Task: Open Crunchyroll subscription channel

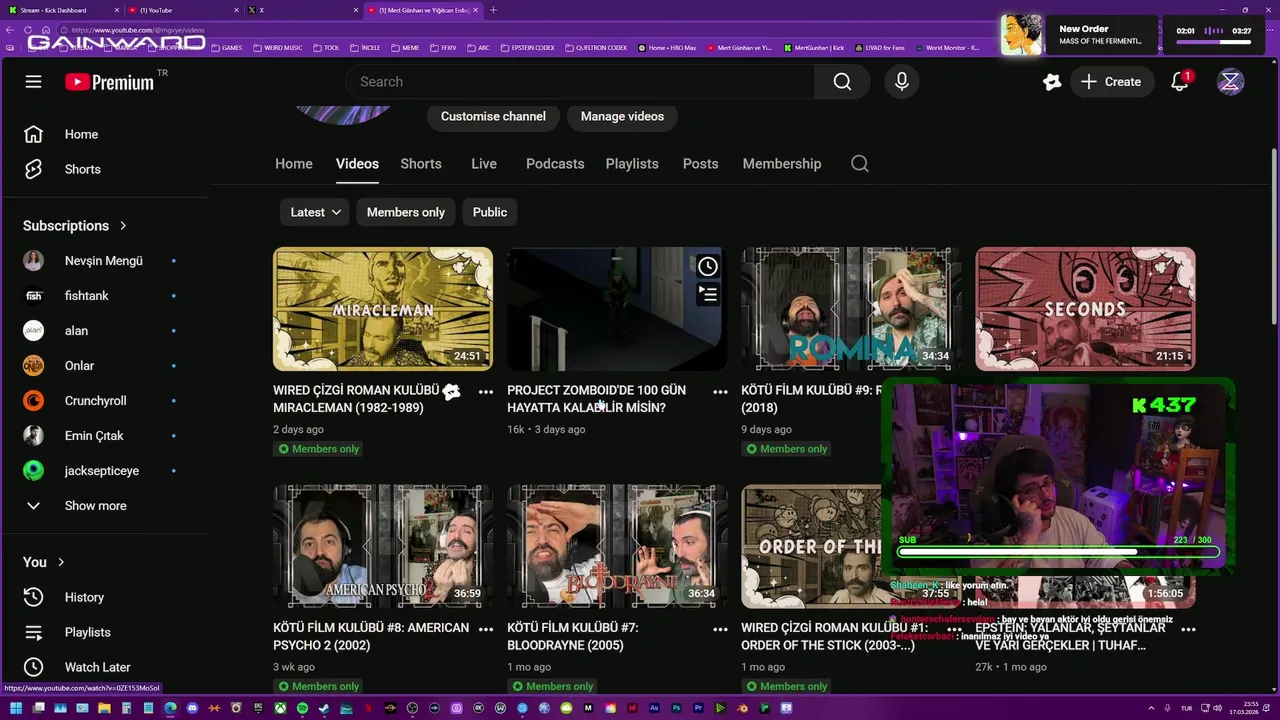Action: (105, 401)
